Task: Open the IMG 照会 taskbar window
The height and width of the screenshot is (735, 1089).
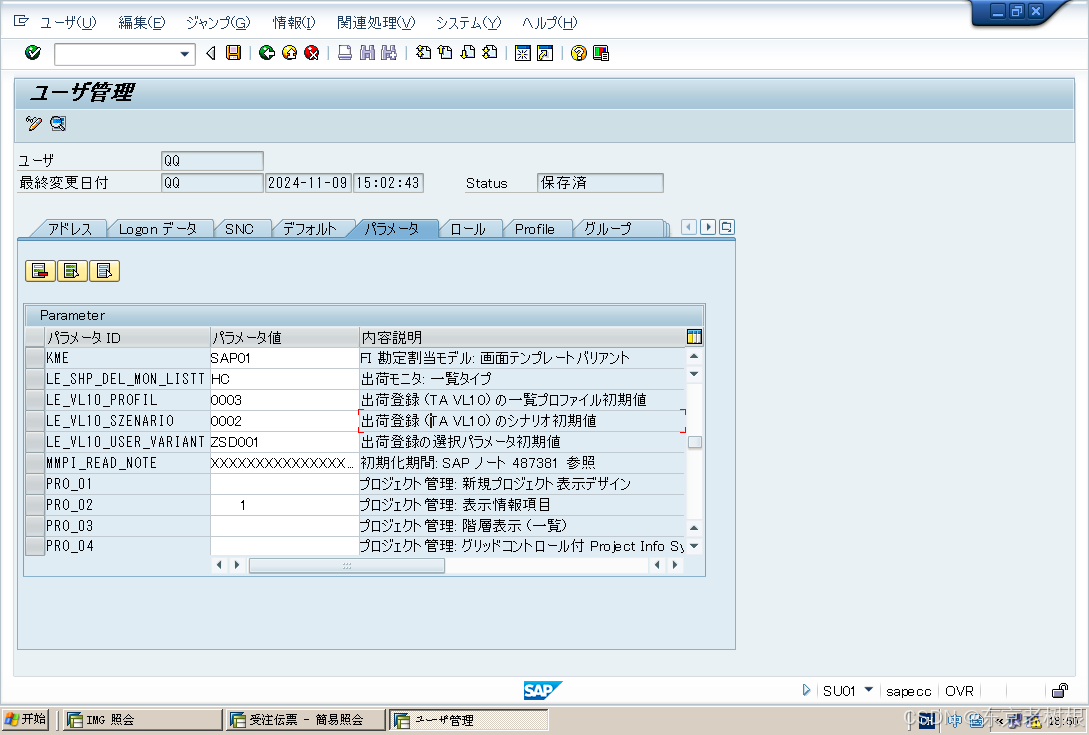Action: point(143,720)
